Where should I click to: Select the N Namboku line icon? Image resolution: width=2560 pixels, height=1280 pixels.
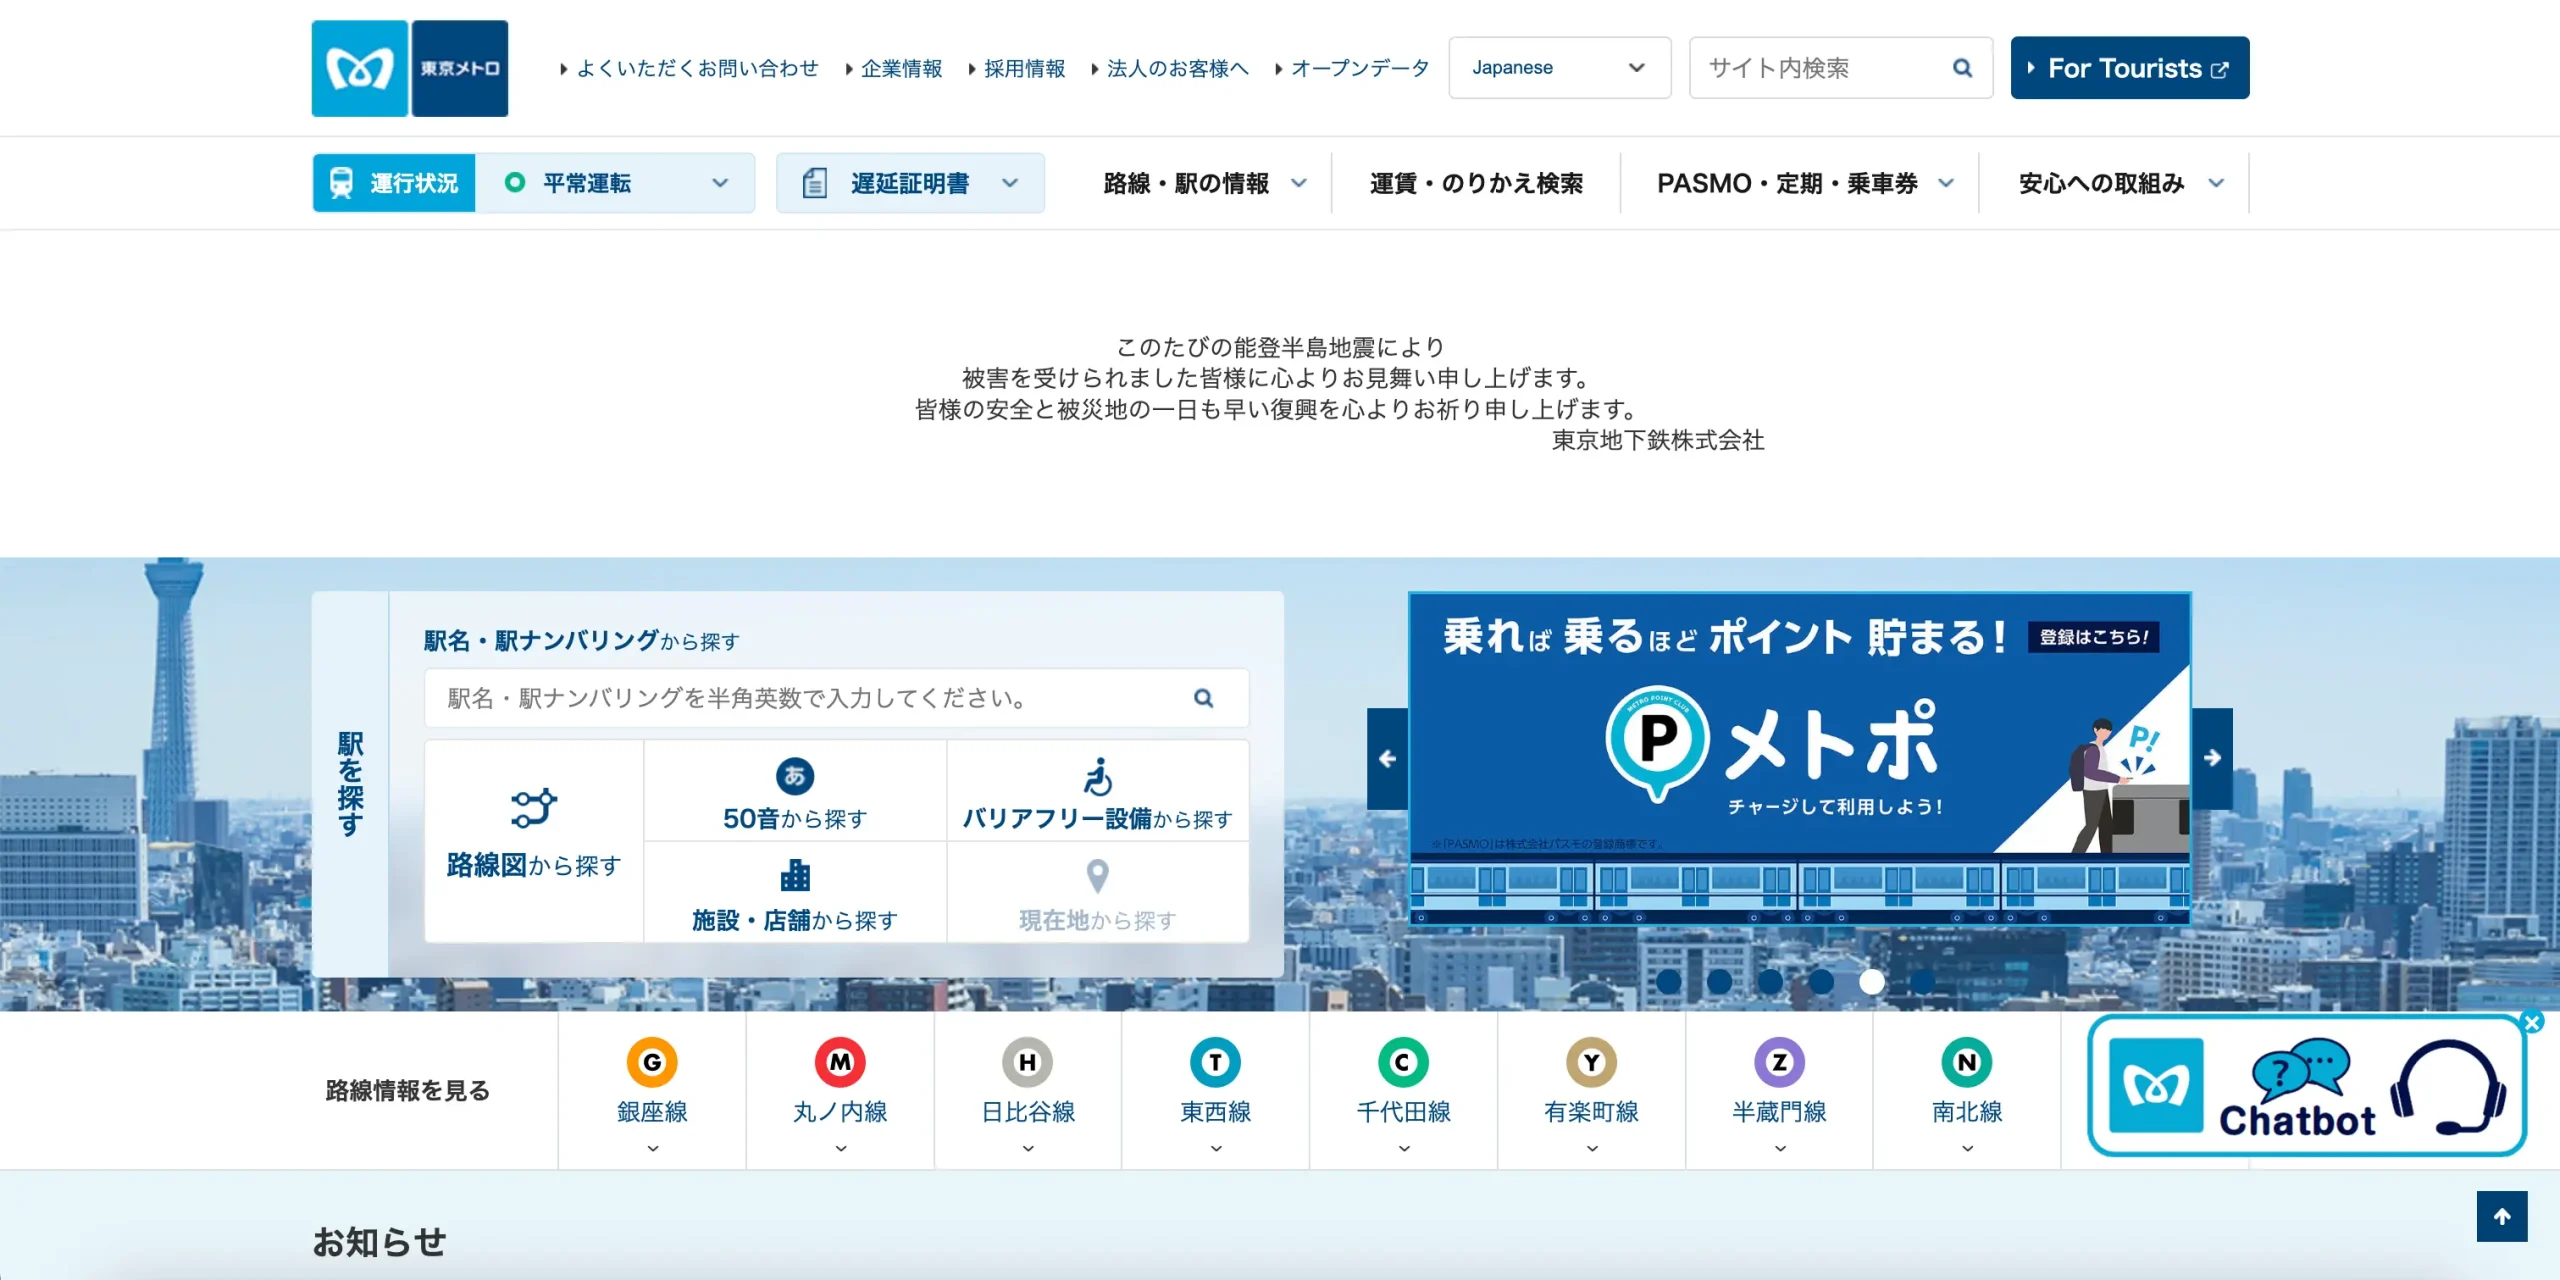(1967, 1062)
